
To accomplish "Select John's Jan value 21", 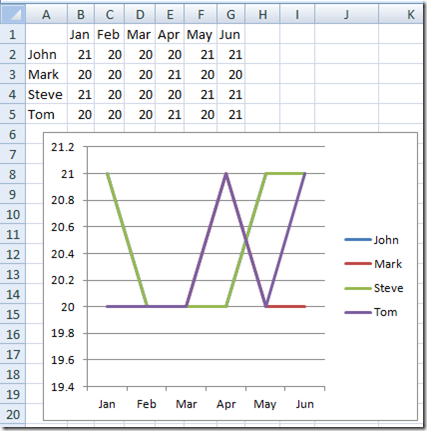I will coord(81,54).
